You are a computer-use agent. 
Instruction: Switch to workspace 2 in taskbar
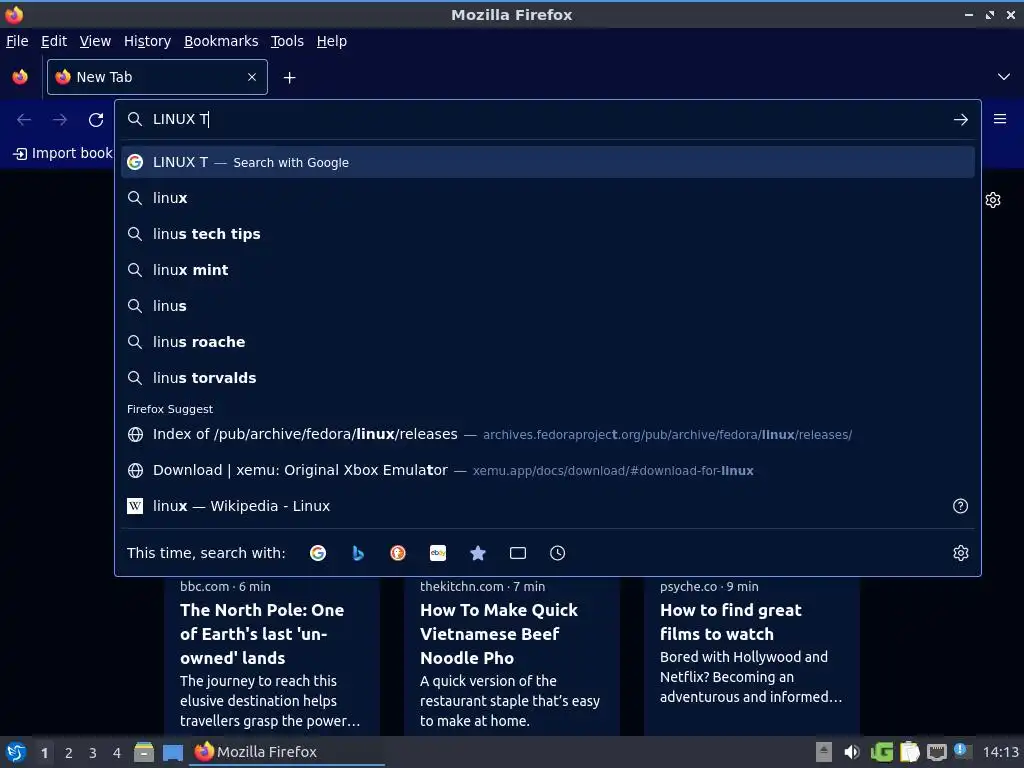(69, 753)
